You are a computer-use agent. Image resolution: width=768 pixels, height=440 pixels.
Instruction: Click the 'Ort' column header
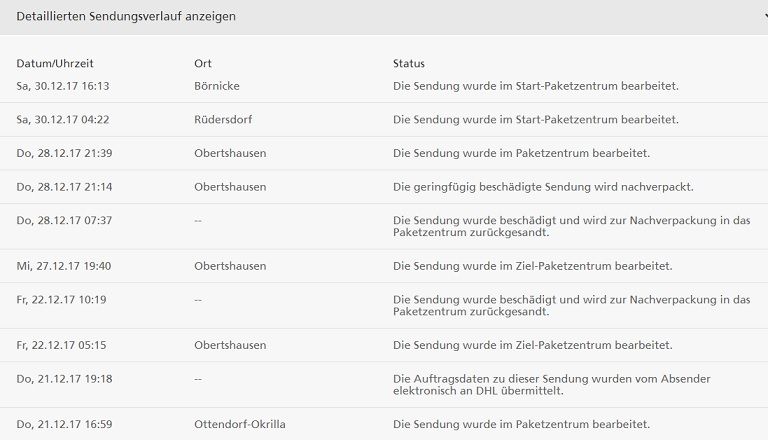(203, 64)
